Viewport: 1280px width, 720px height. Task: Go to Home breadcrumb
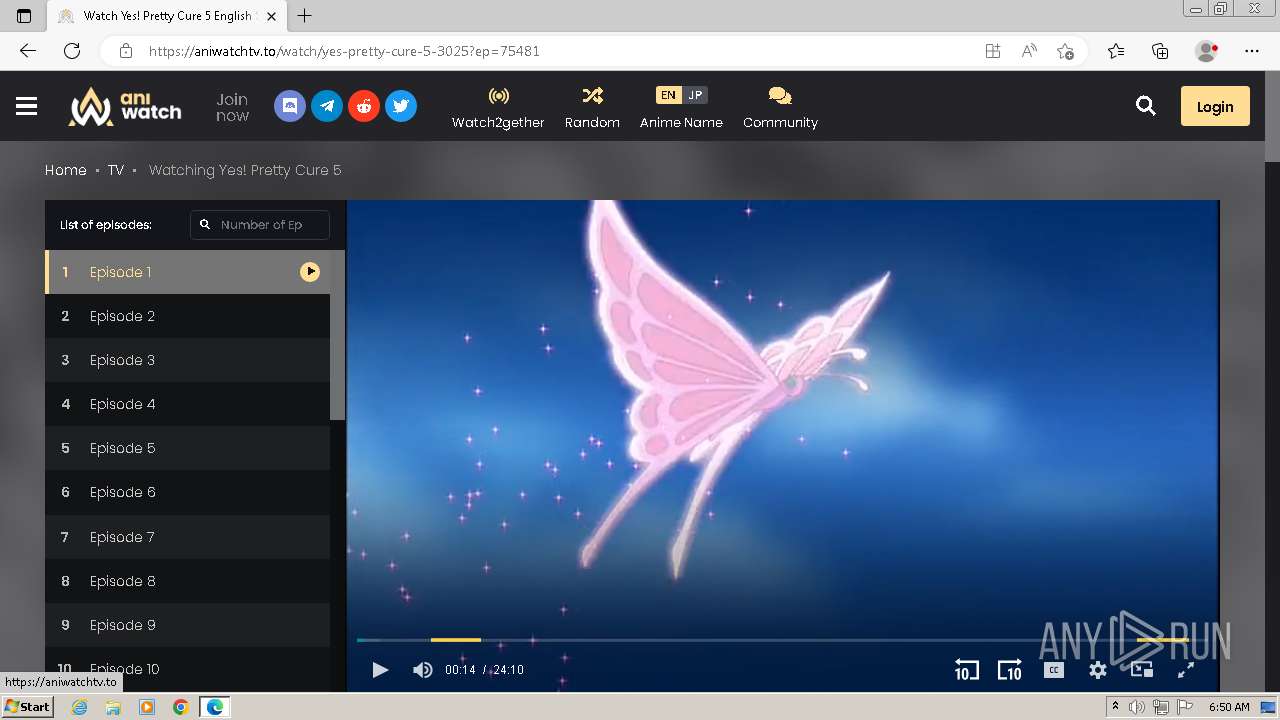(66, 170)
